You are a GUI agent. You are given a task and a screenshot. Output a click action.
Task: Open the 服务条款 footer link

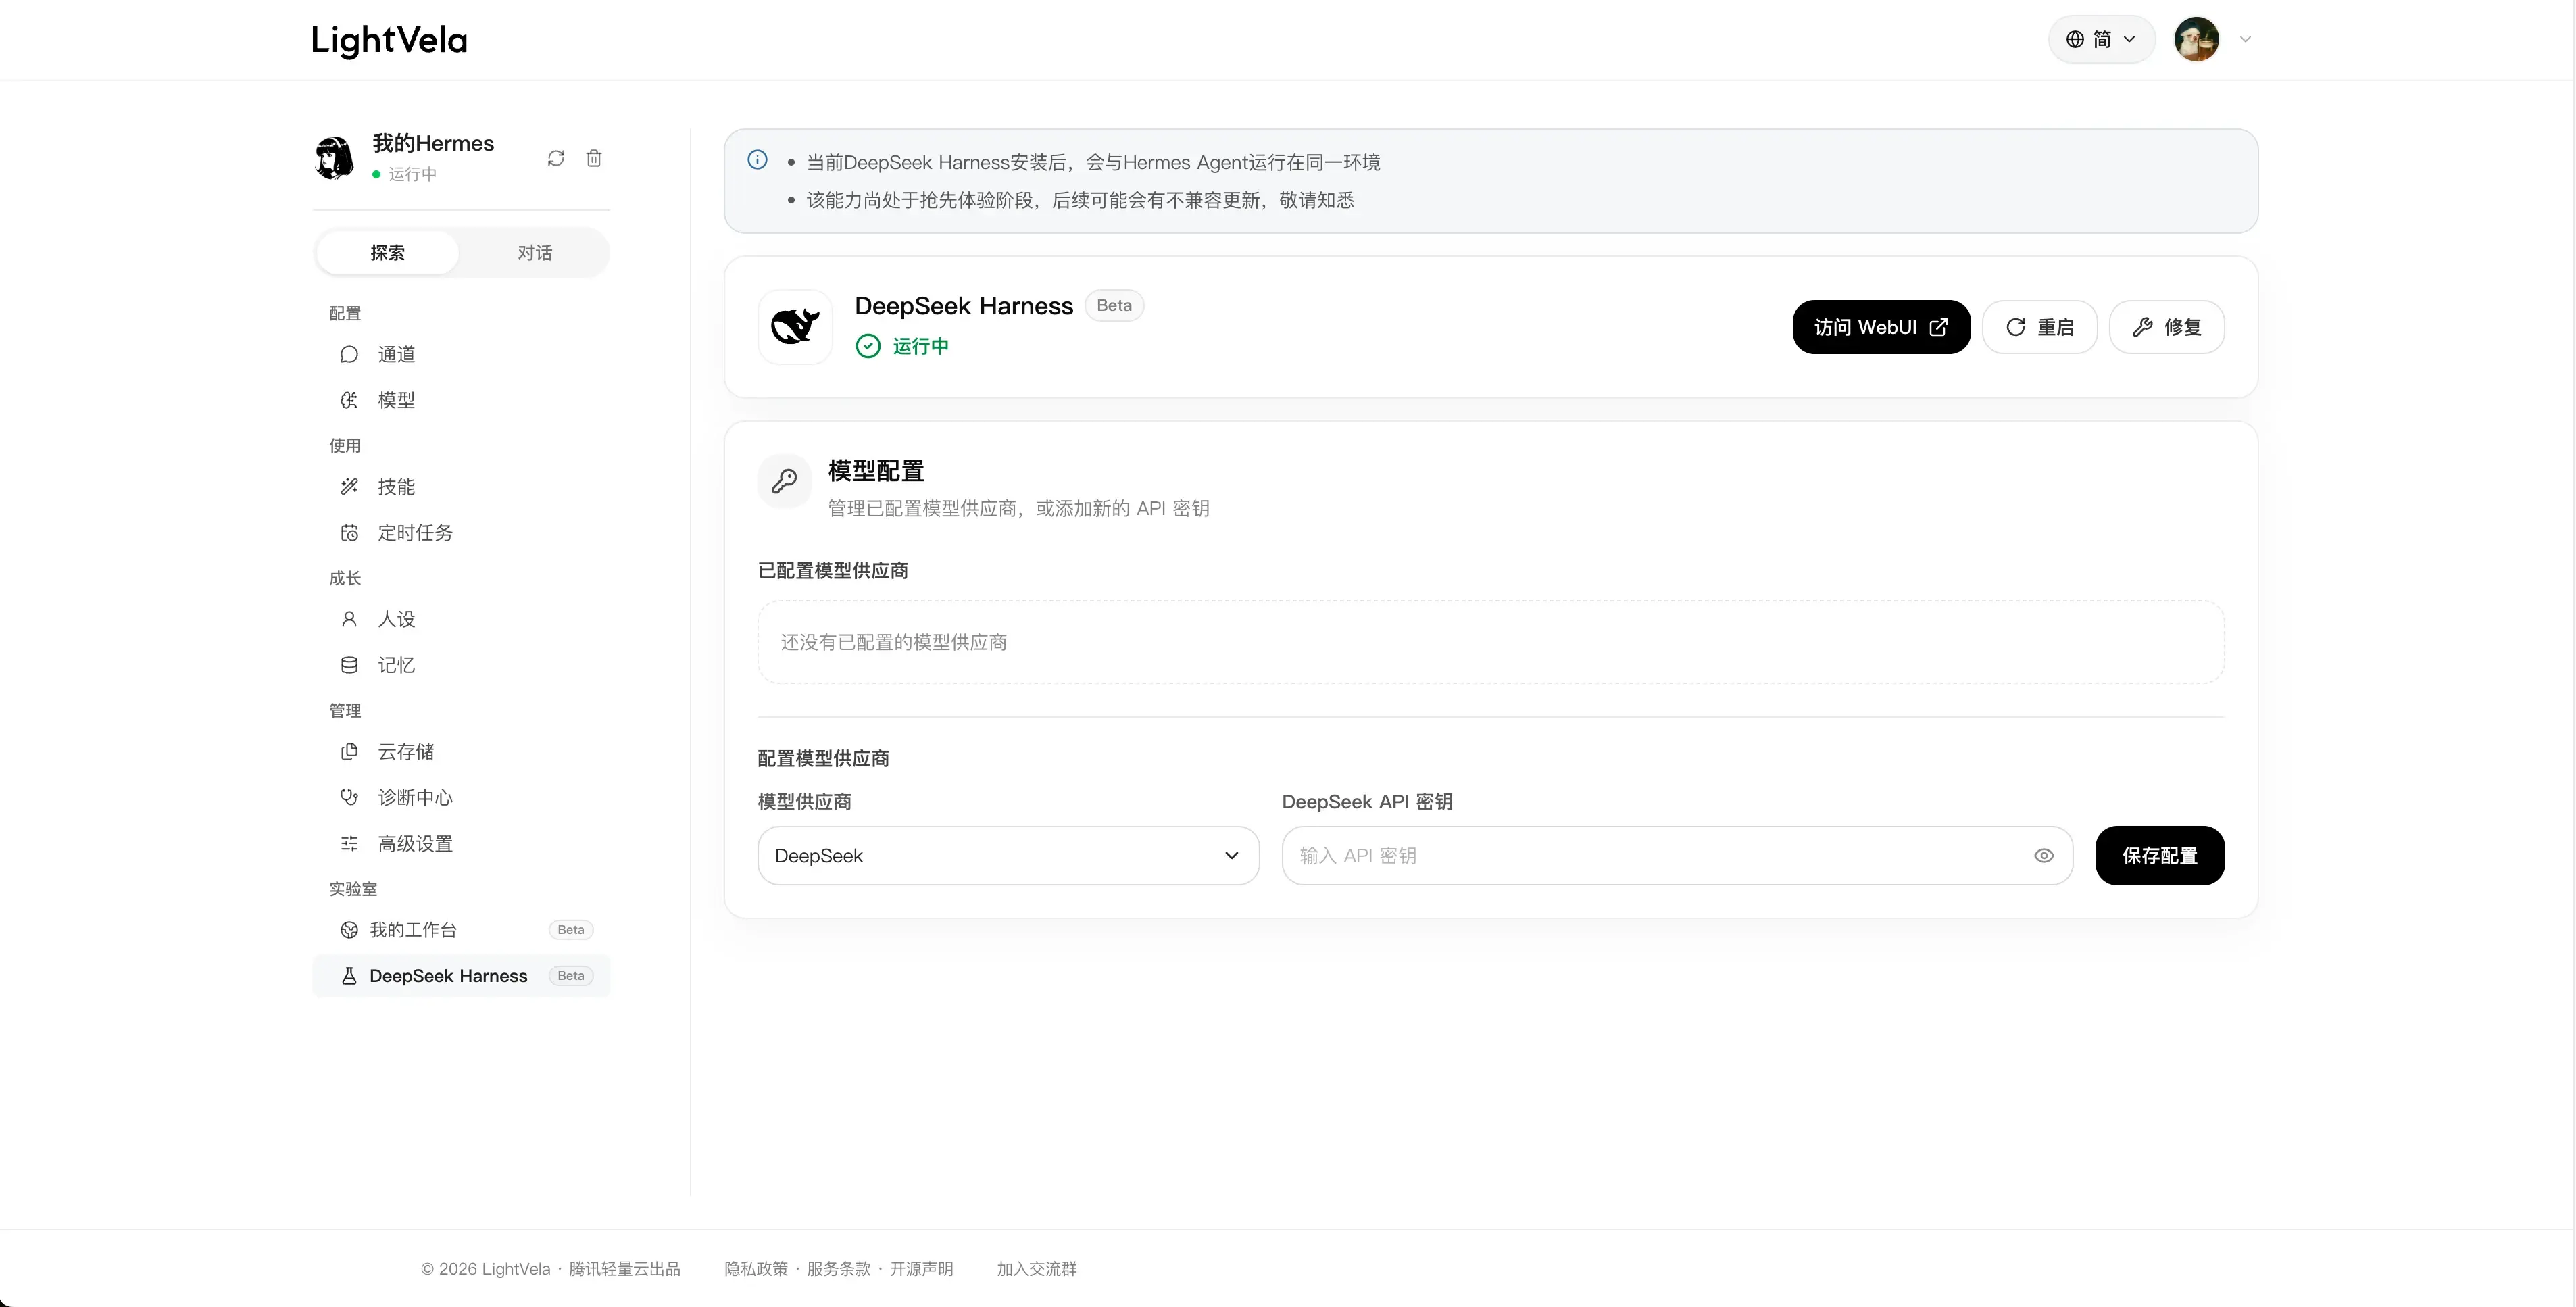[x=839, y=1269]
